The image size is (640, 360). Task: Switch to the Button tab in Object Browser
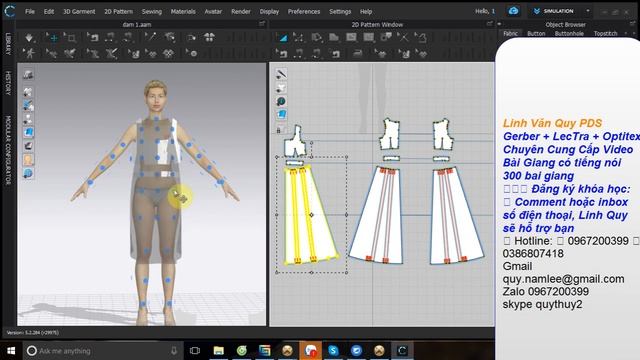[536, 33]
